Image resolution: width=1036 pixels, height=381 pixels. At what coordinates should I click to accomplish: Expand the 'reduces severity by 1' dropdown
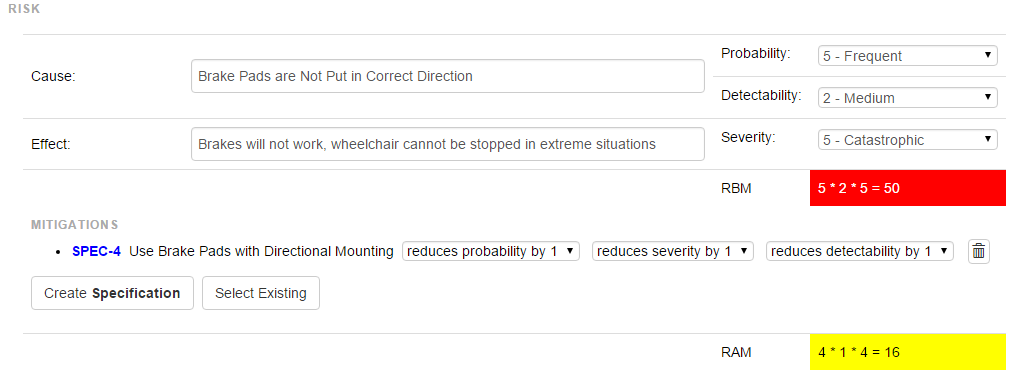click(x=673, y=251)
